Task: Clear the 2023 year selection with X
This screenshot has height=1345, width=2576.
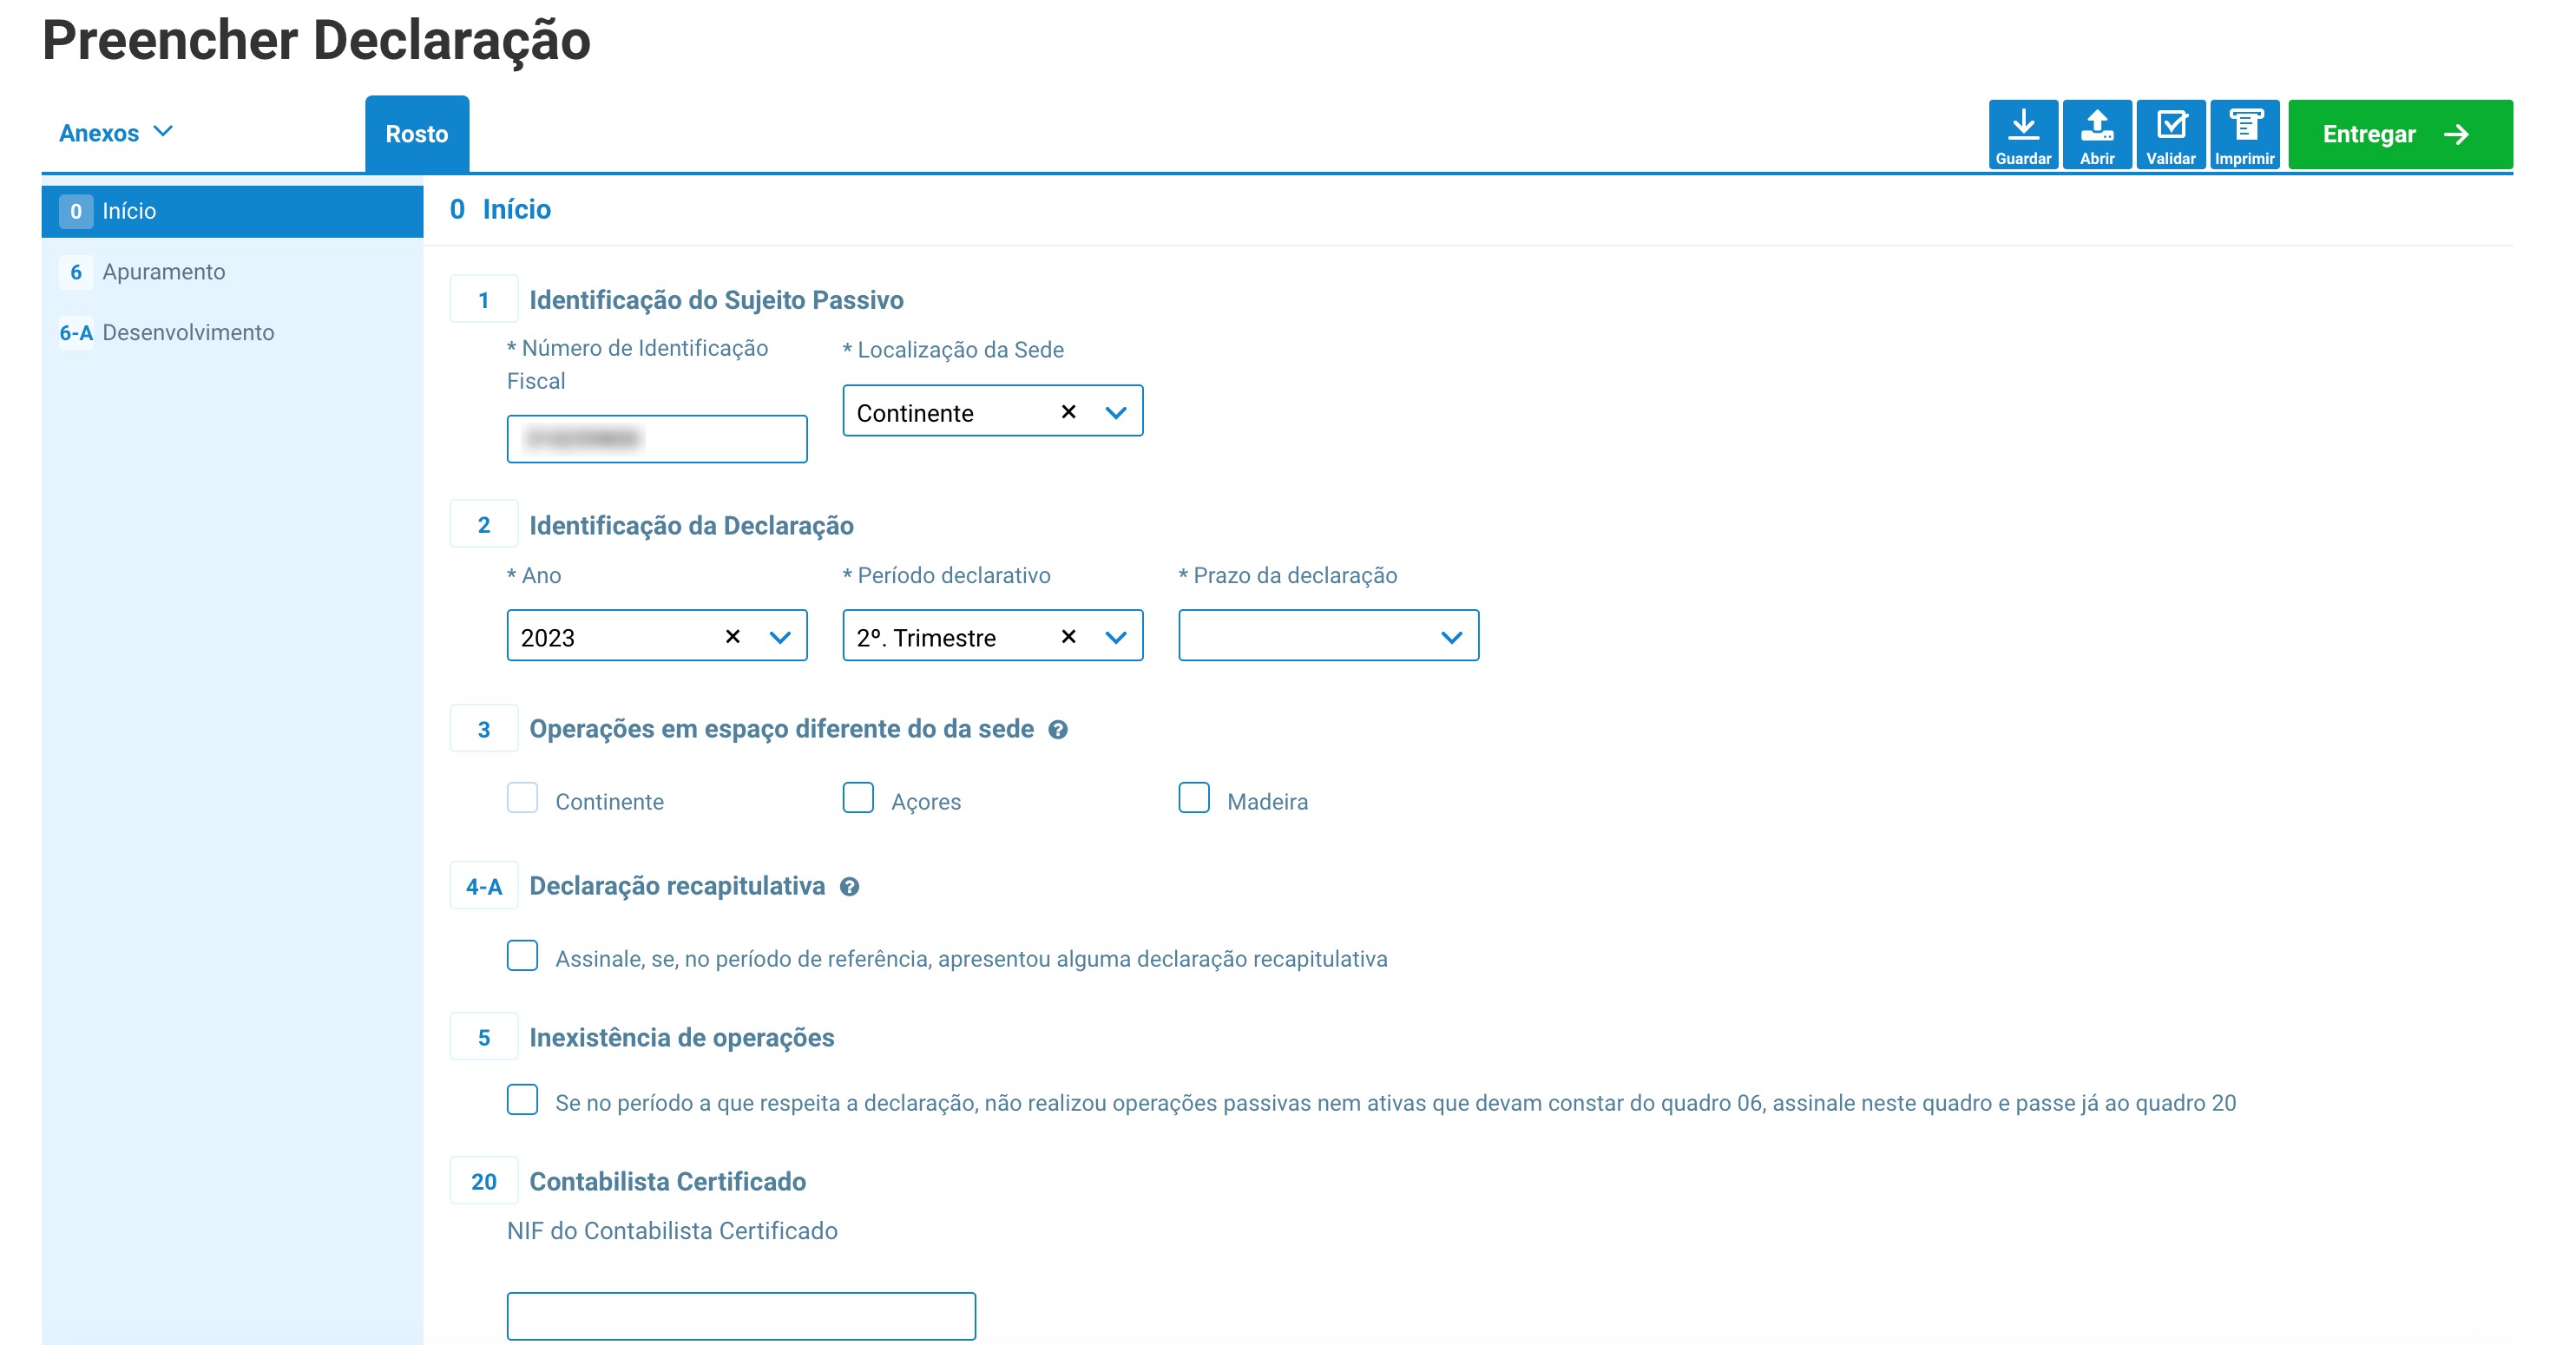Action: pyautogui.click(x=732, y=637)
